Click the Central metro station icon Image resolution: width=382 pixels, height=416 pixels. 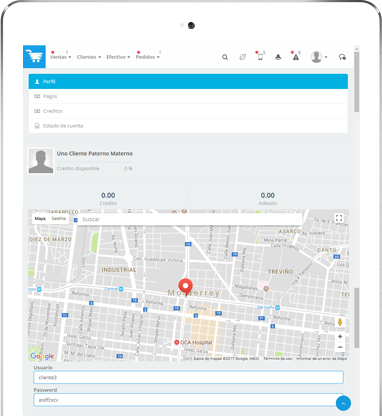(121, 289)
